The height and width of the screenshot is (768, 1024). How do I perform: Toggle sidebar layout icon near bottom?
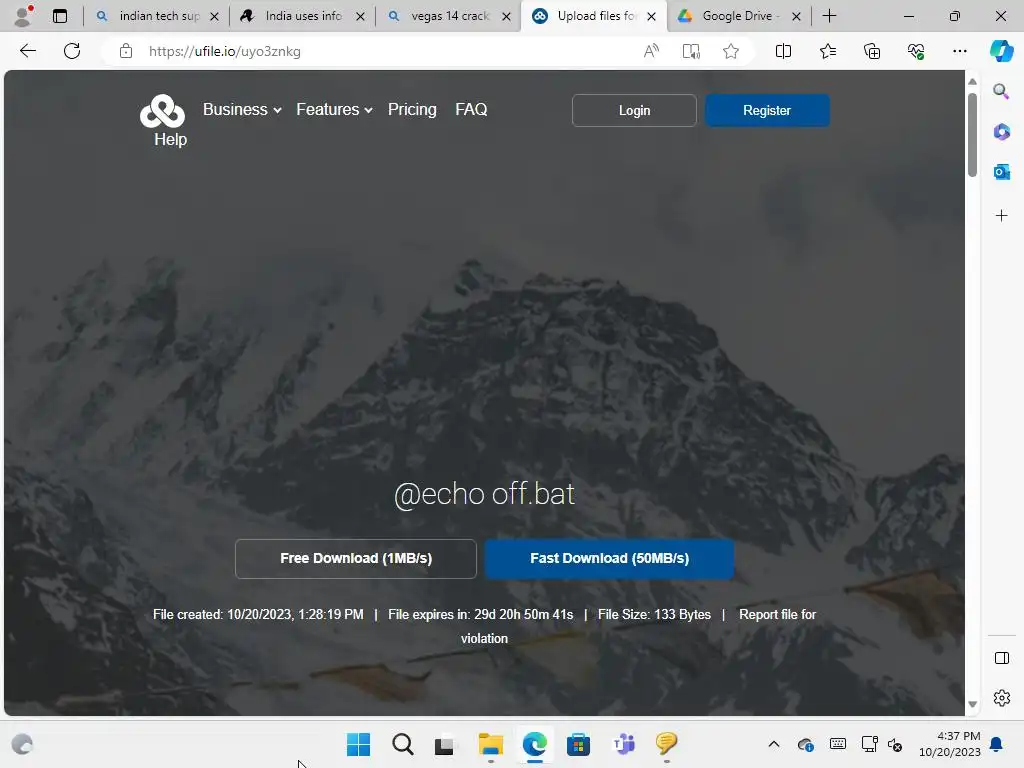pyautogui.click(x=1001, y=658)
